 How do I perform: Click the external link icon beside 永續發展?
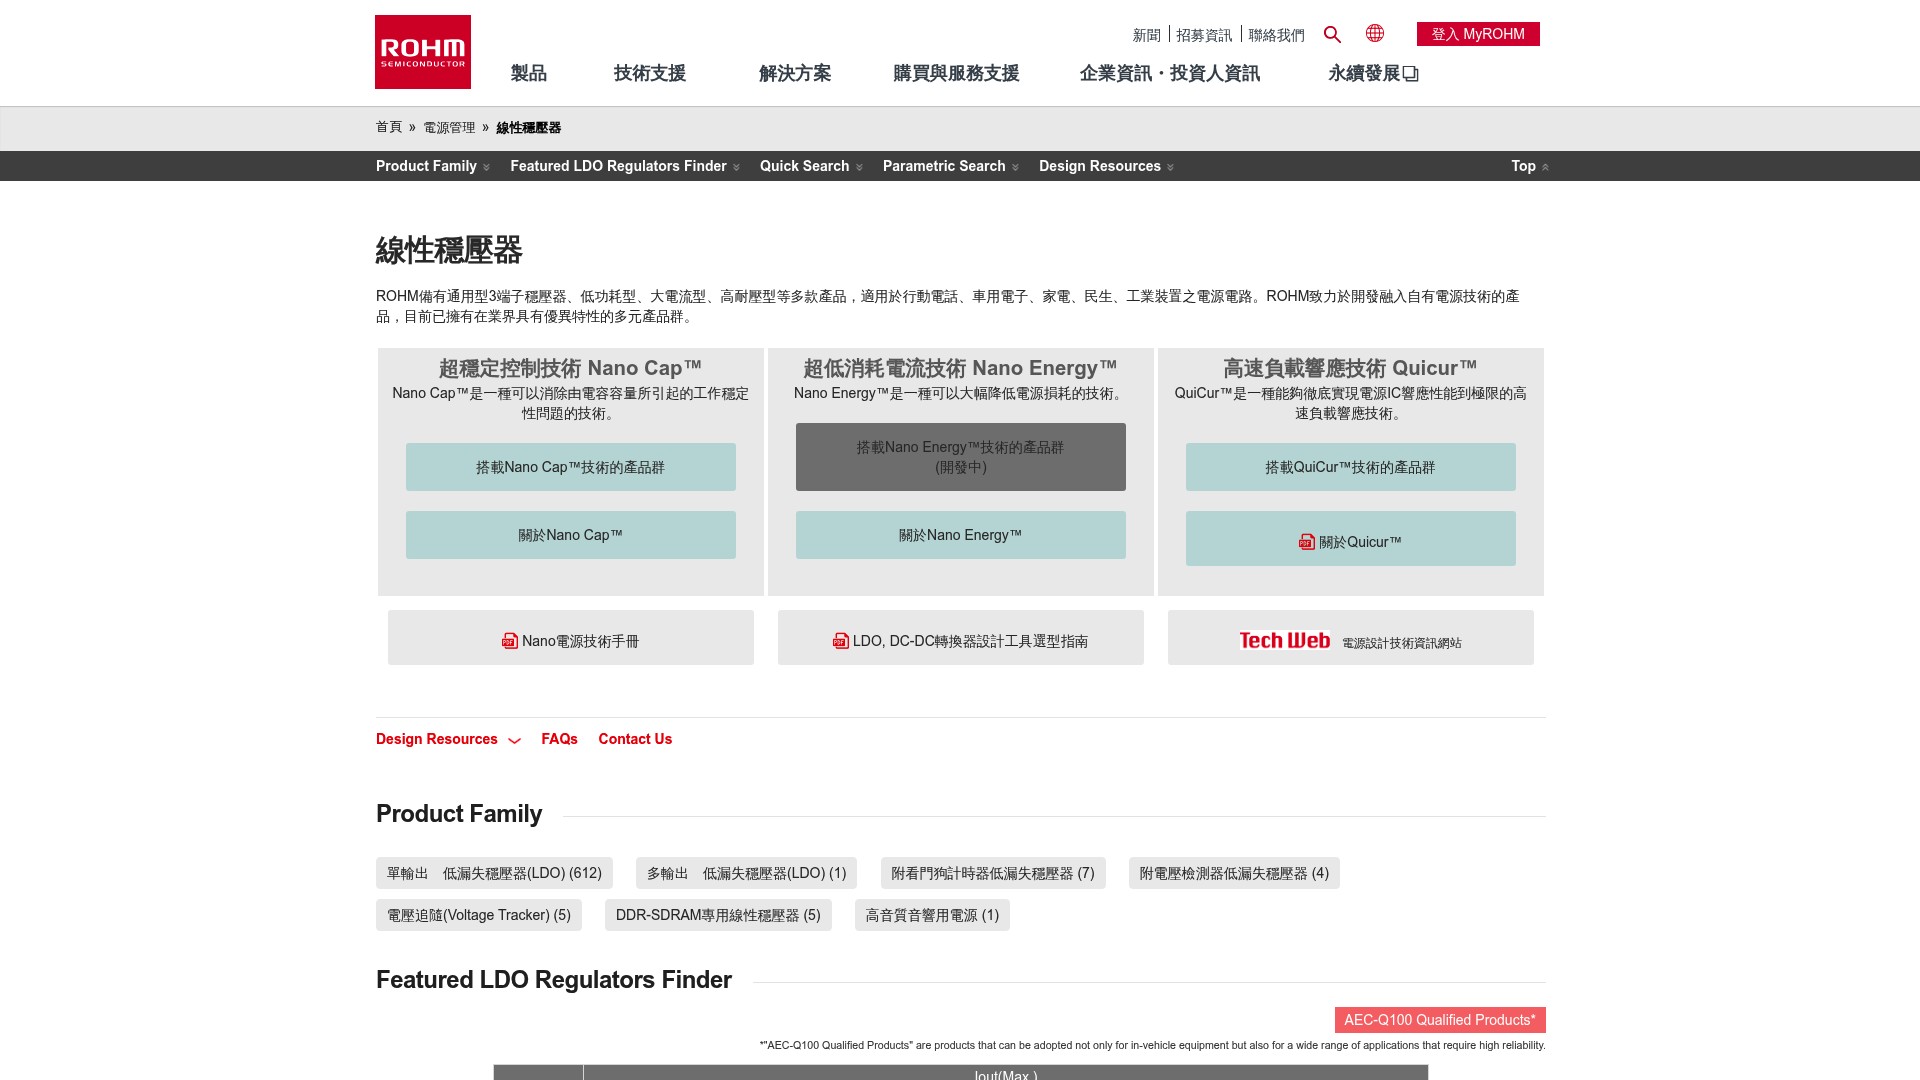point(1411,74)
